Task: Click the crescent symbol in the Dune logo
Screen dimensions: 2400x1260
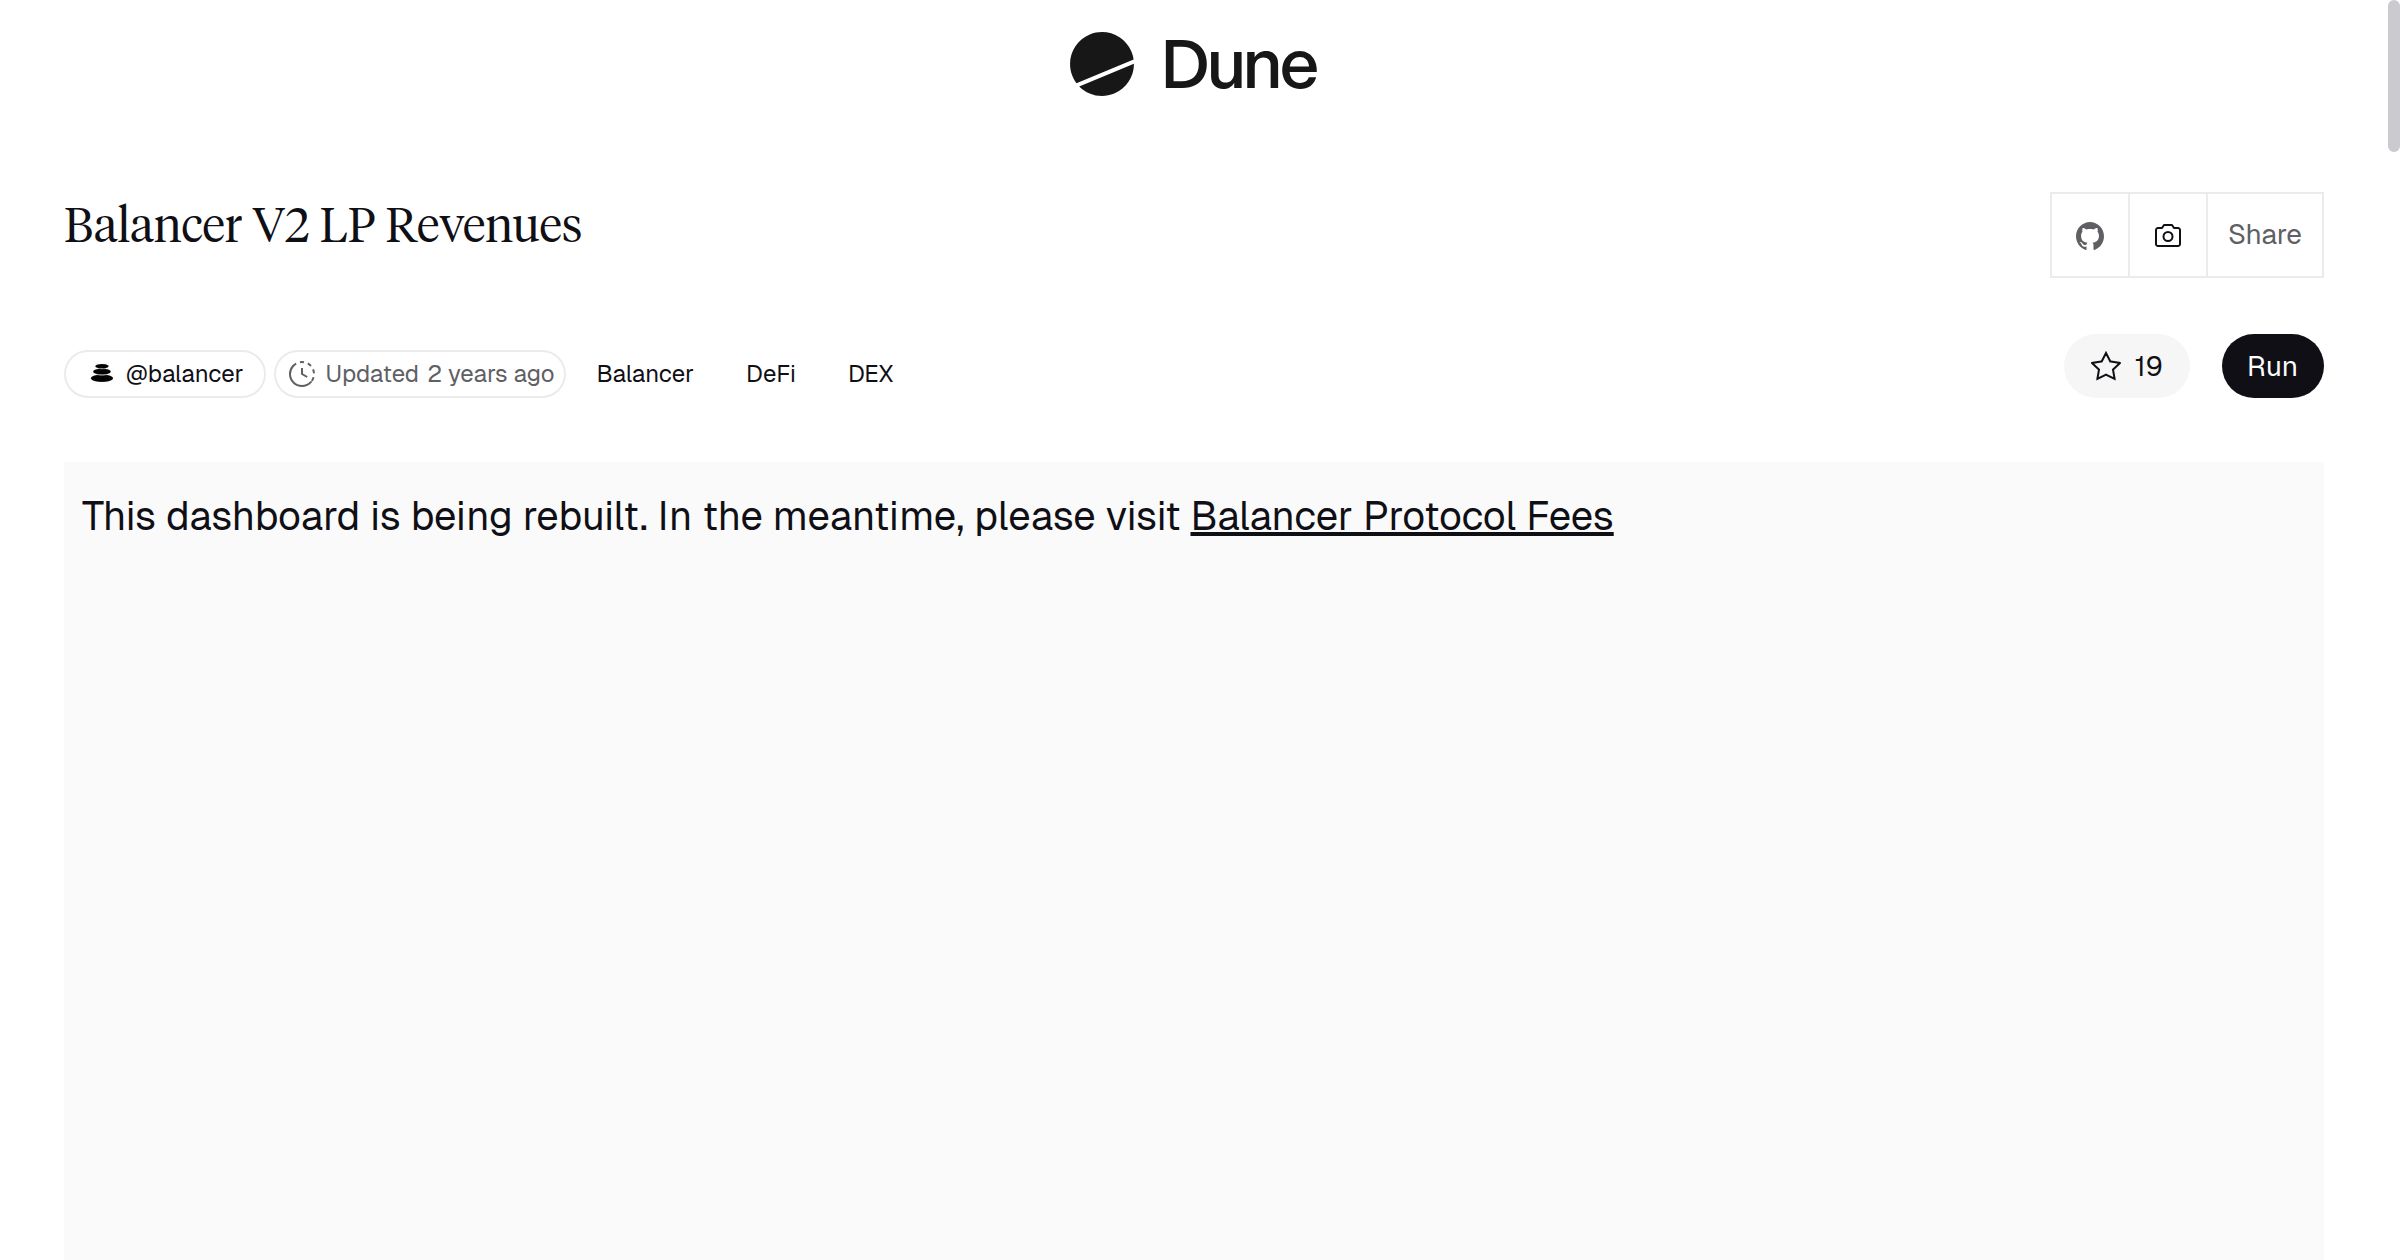Action: 1101,64
